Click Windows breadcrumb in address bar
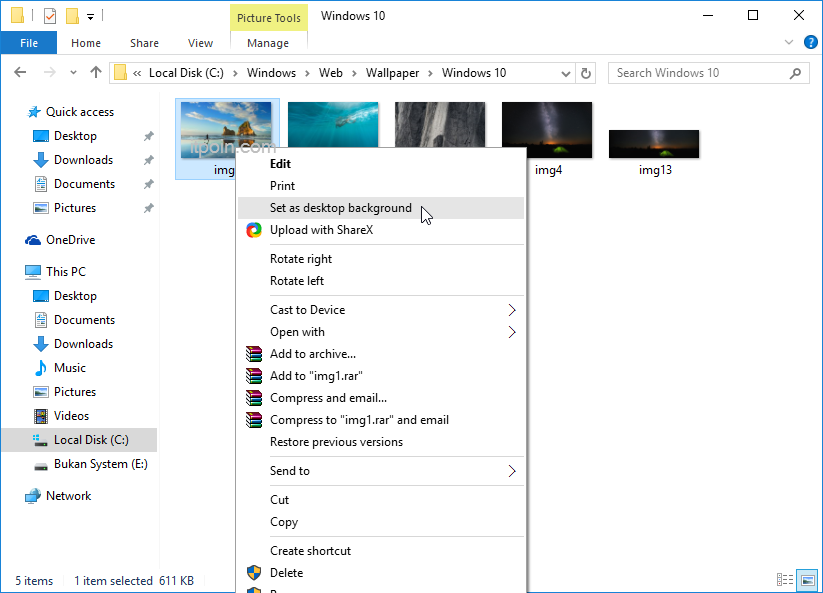Viewport: 823px width, 593px height. 271,73
